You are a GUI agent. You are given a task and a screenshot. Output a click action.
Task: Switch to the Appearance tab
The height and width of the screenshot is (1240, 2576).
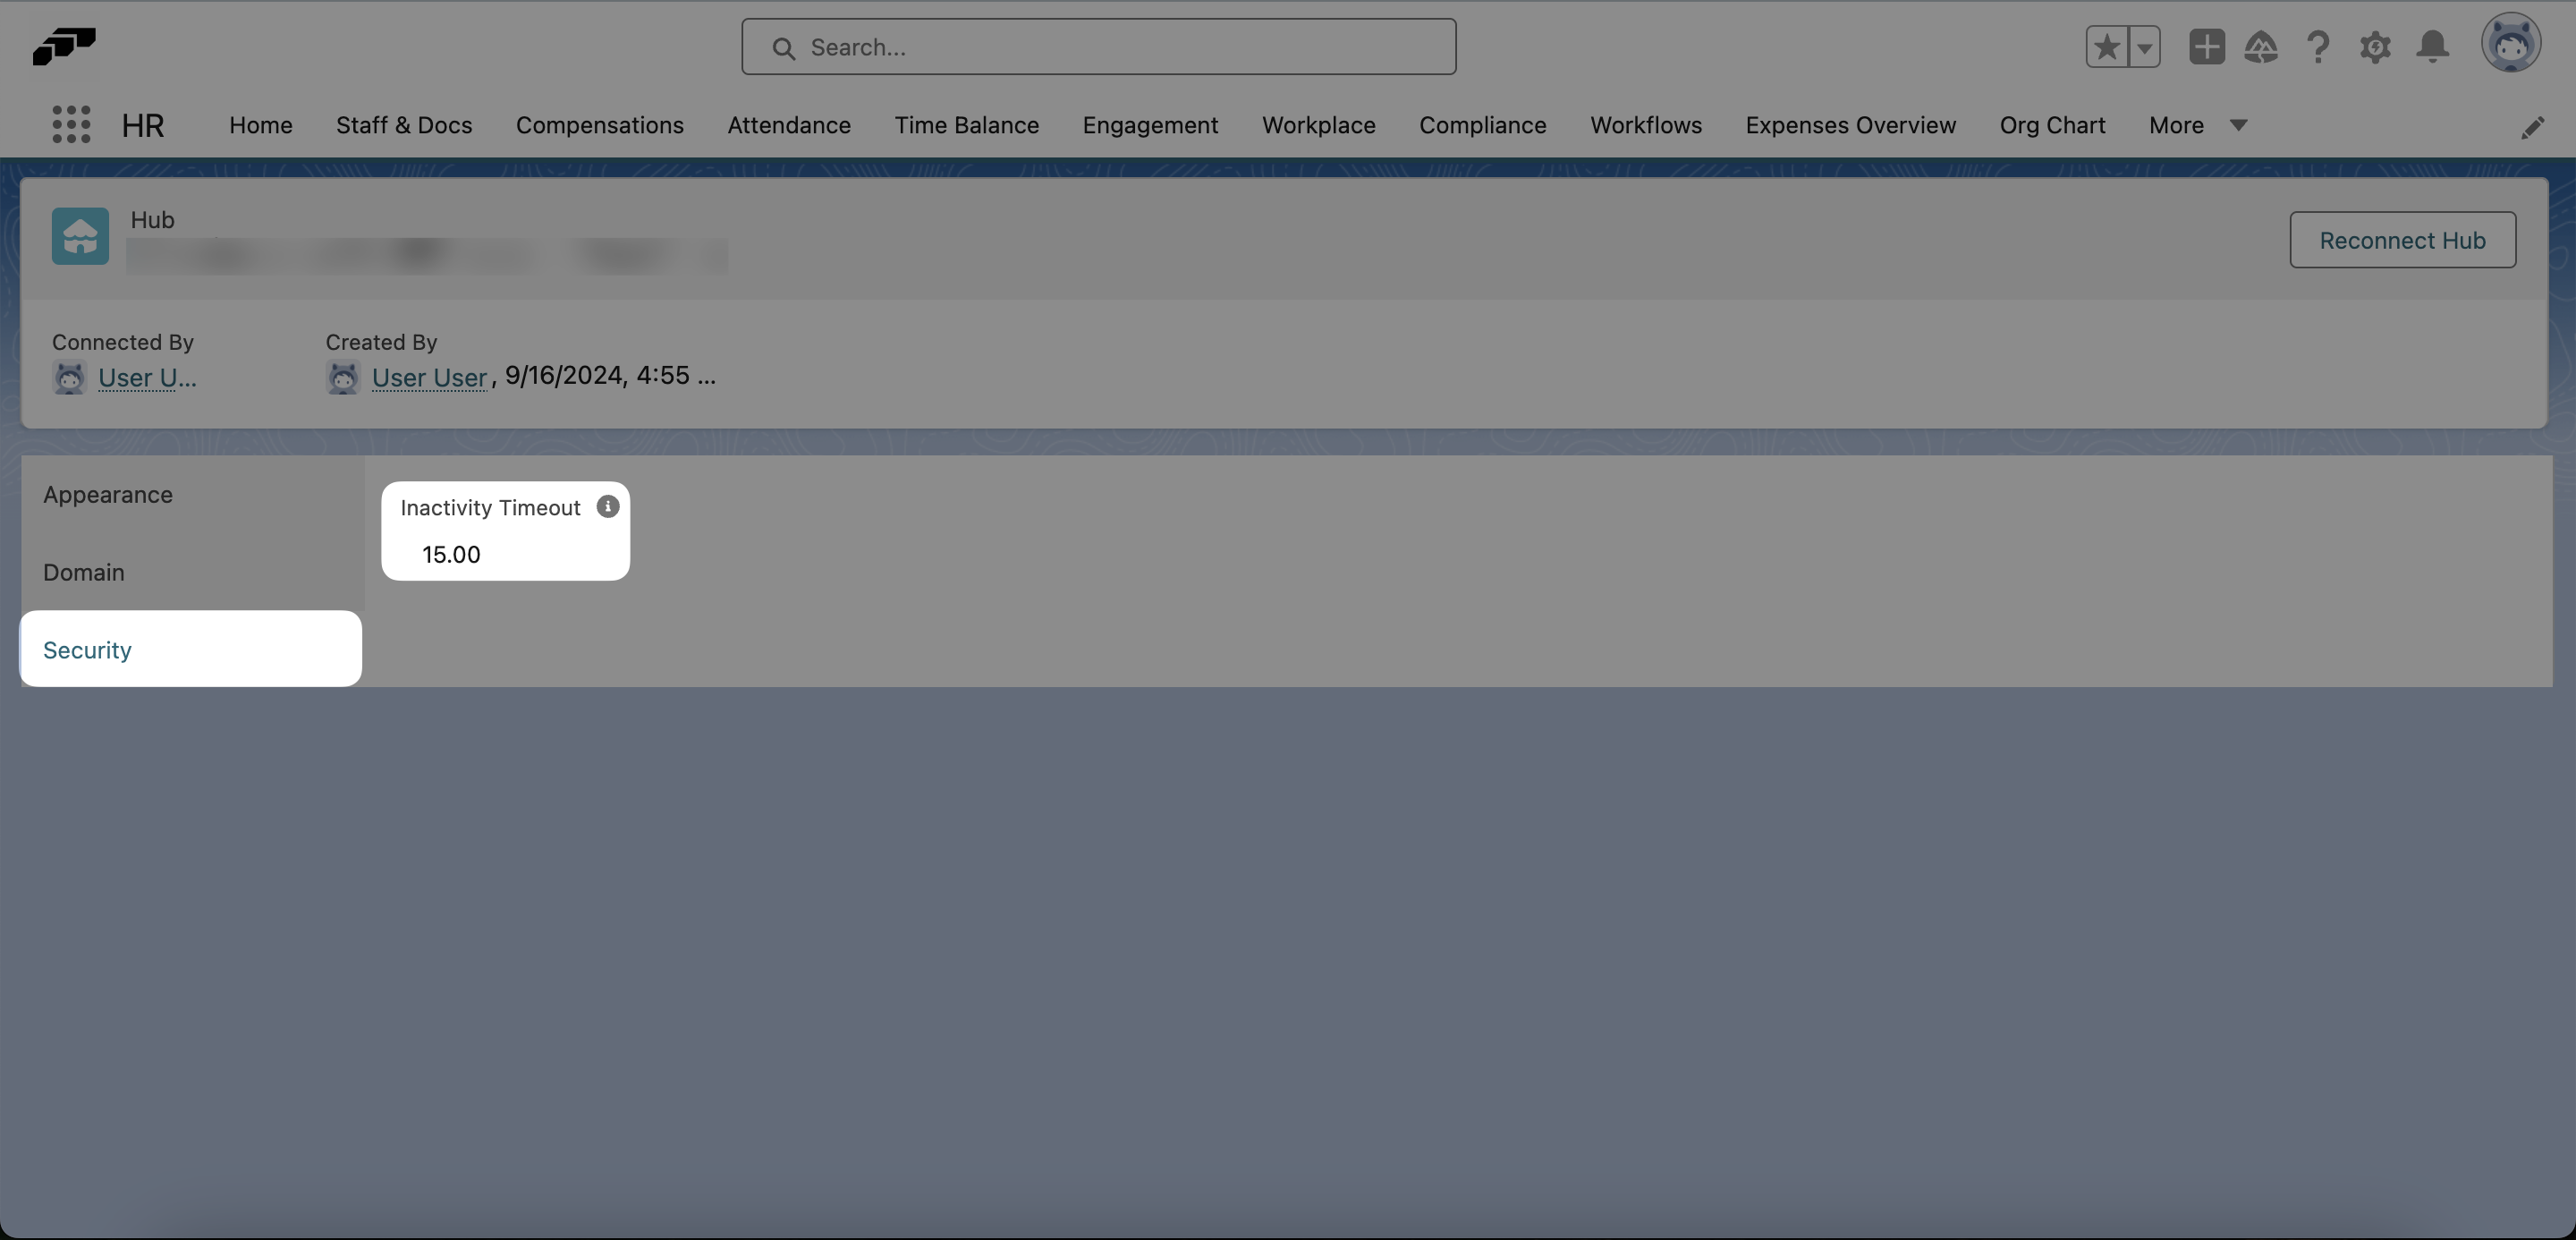click(x=108, y=495)
